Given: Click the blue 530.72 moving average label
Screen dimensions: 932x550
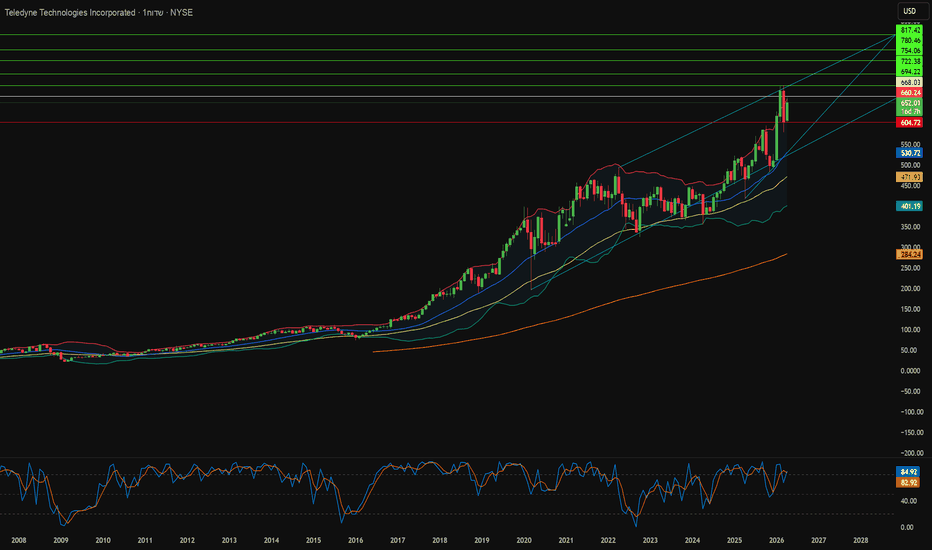Looking at the screenshot, I should [910, 153].
